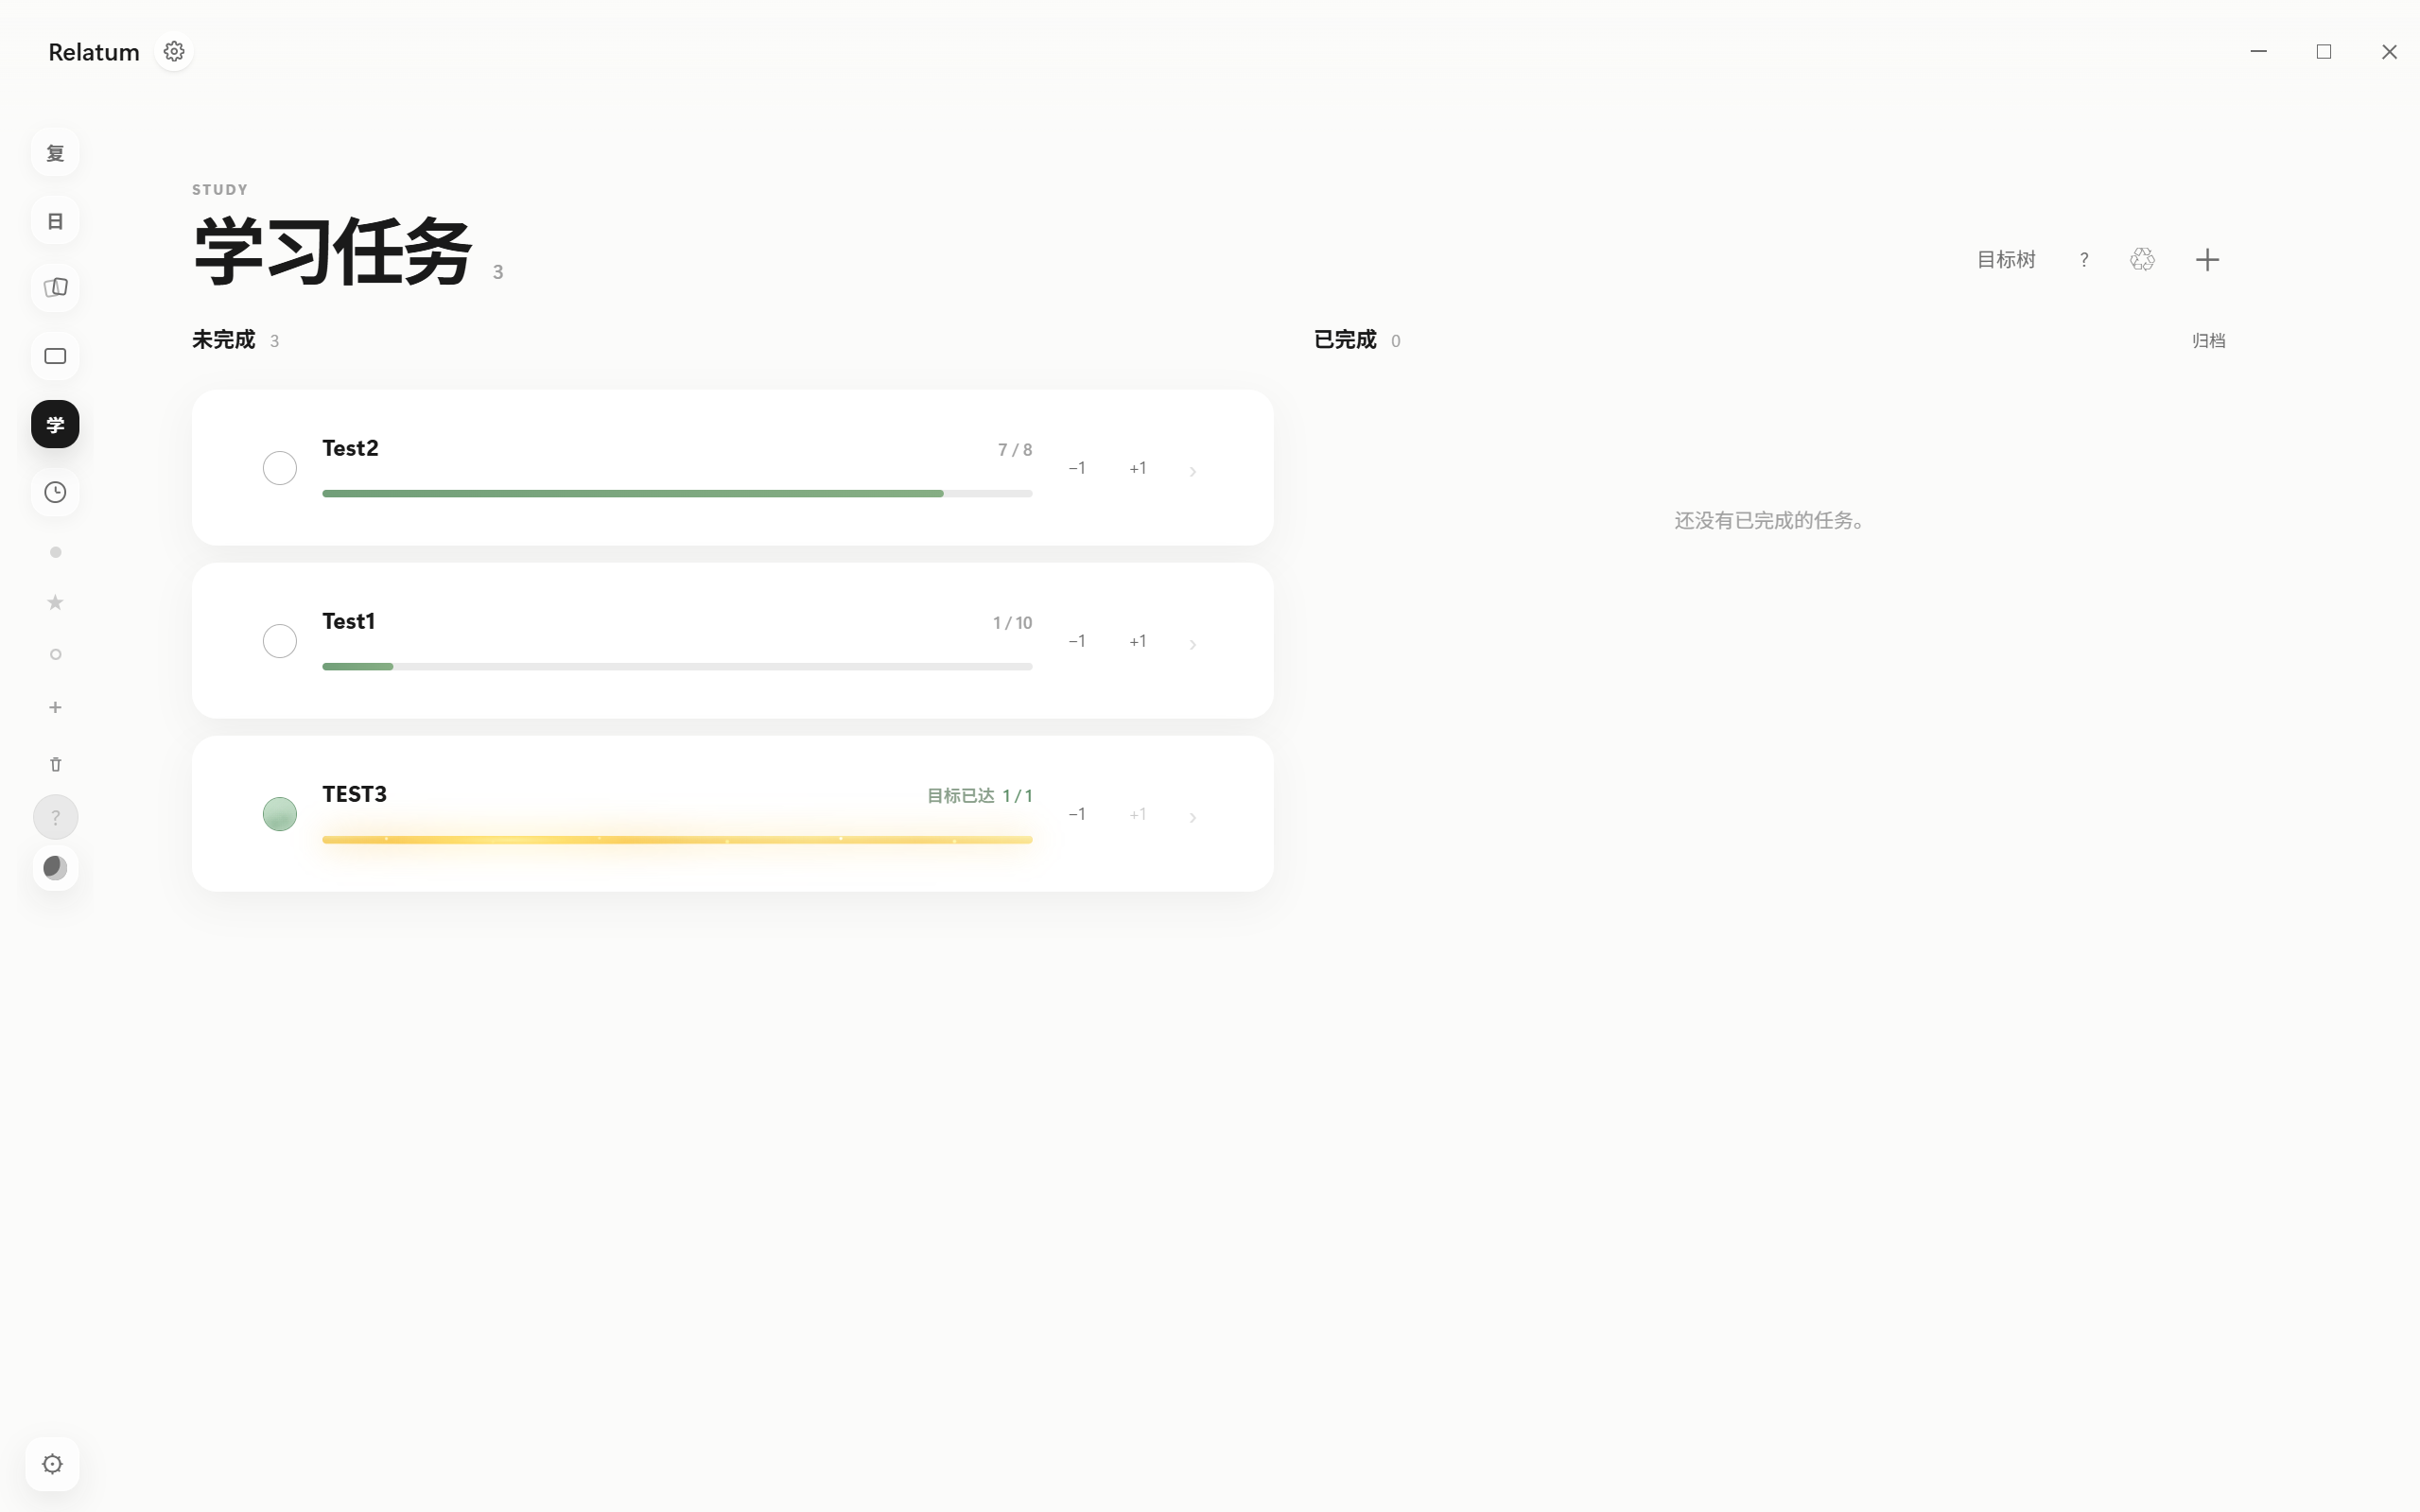Open the 复 review sidebar section
The image size is (2420, 1512).
[55, 153]
